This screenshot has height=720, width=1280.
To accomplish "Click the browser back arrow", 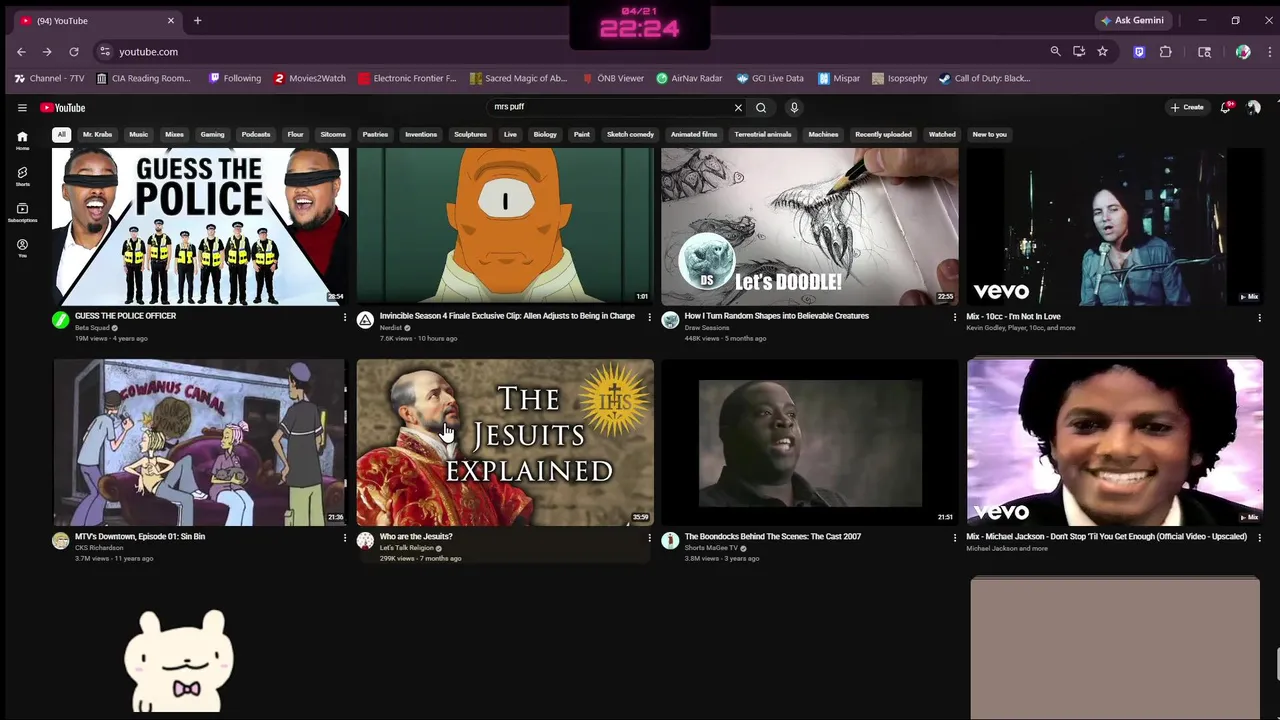I will coord(21,51).
